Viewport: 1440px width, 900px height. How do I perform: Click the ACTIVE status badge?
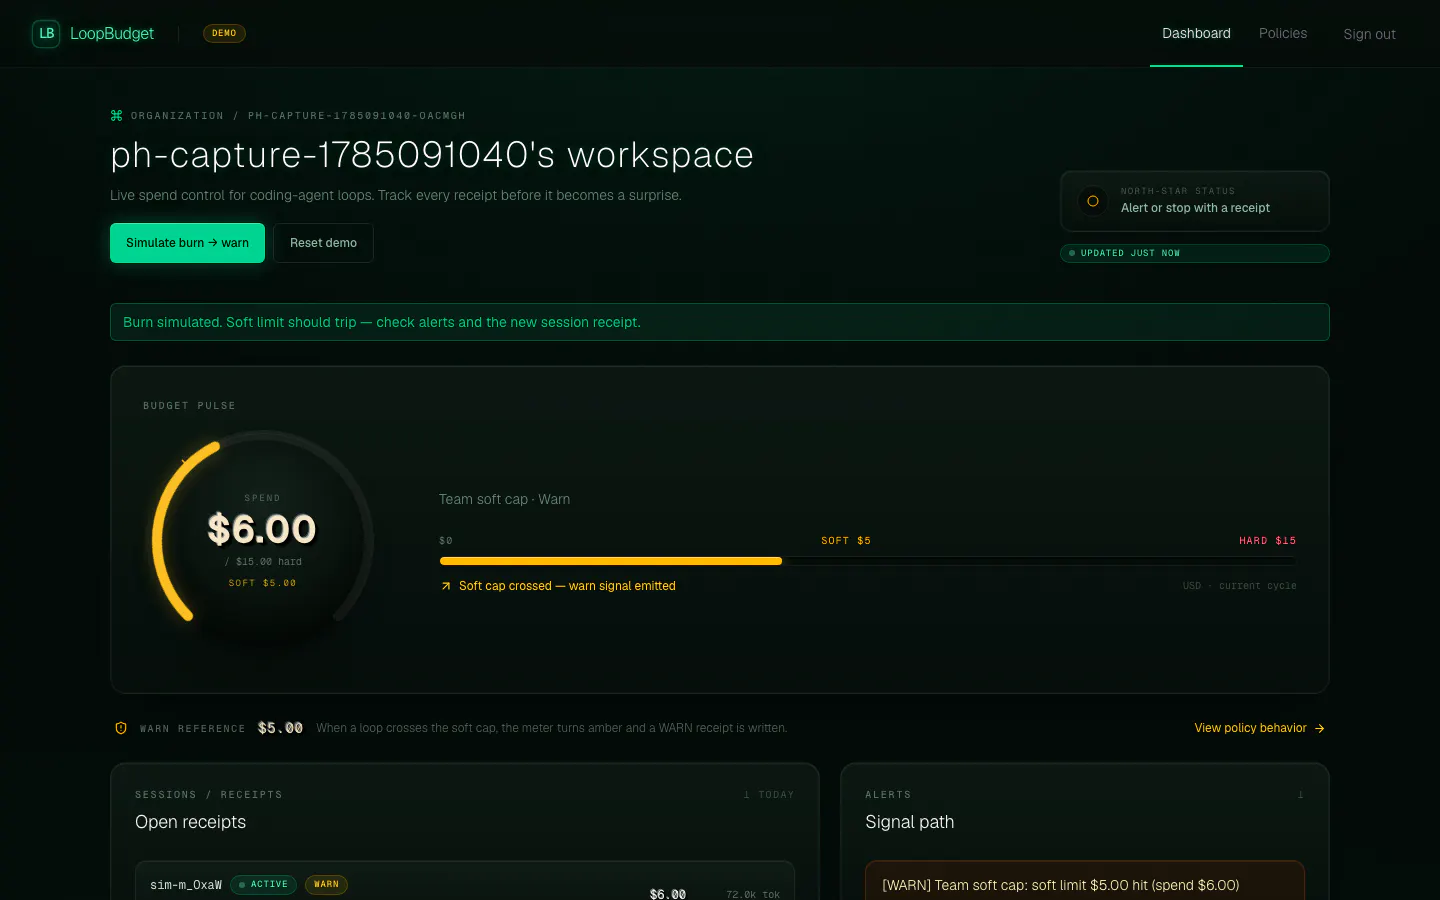[x=263, y=885]
